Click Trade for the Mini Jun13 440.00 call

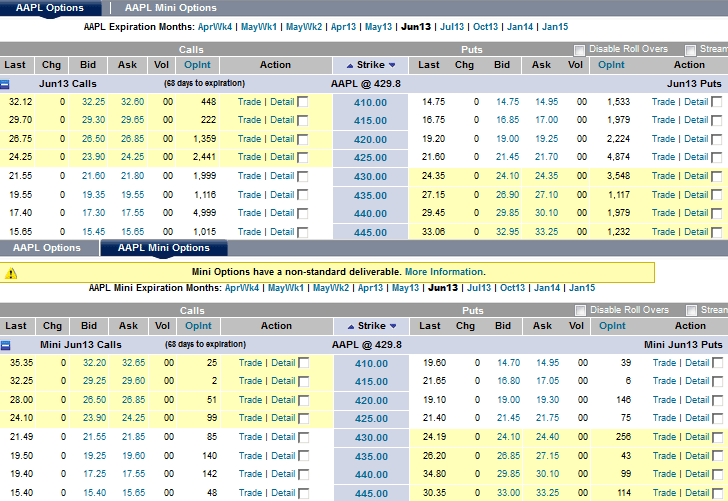pos(250,474)
